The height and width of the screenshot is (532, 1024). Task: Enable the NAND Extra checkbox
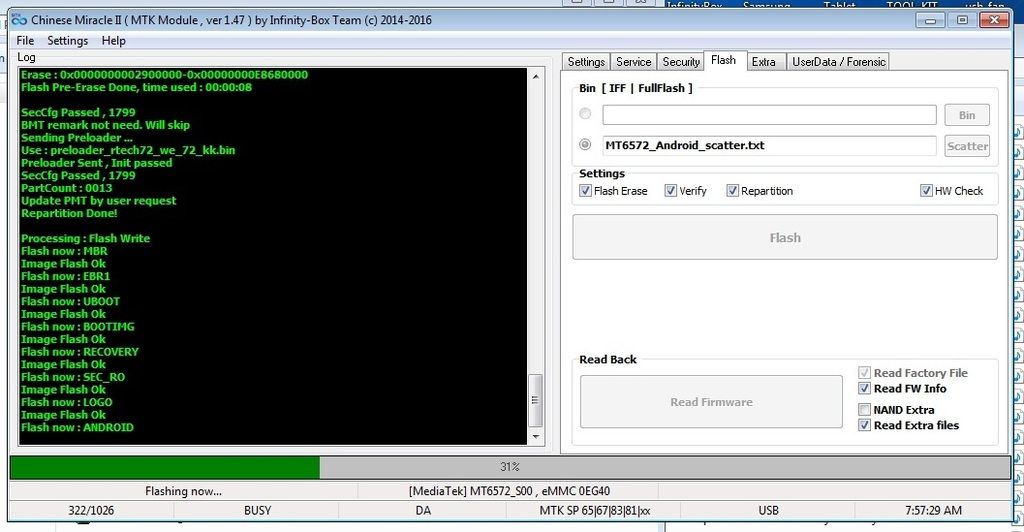(865, 410)
